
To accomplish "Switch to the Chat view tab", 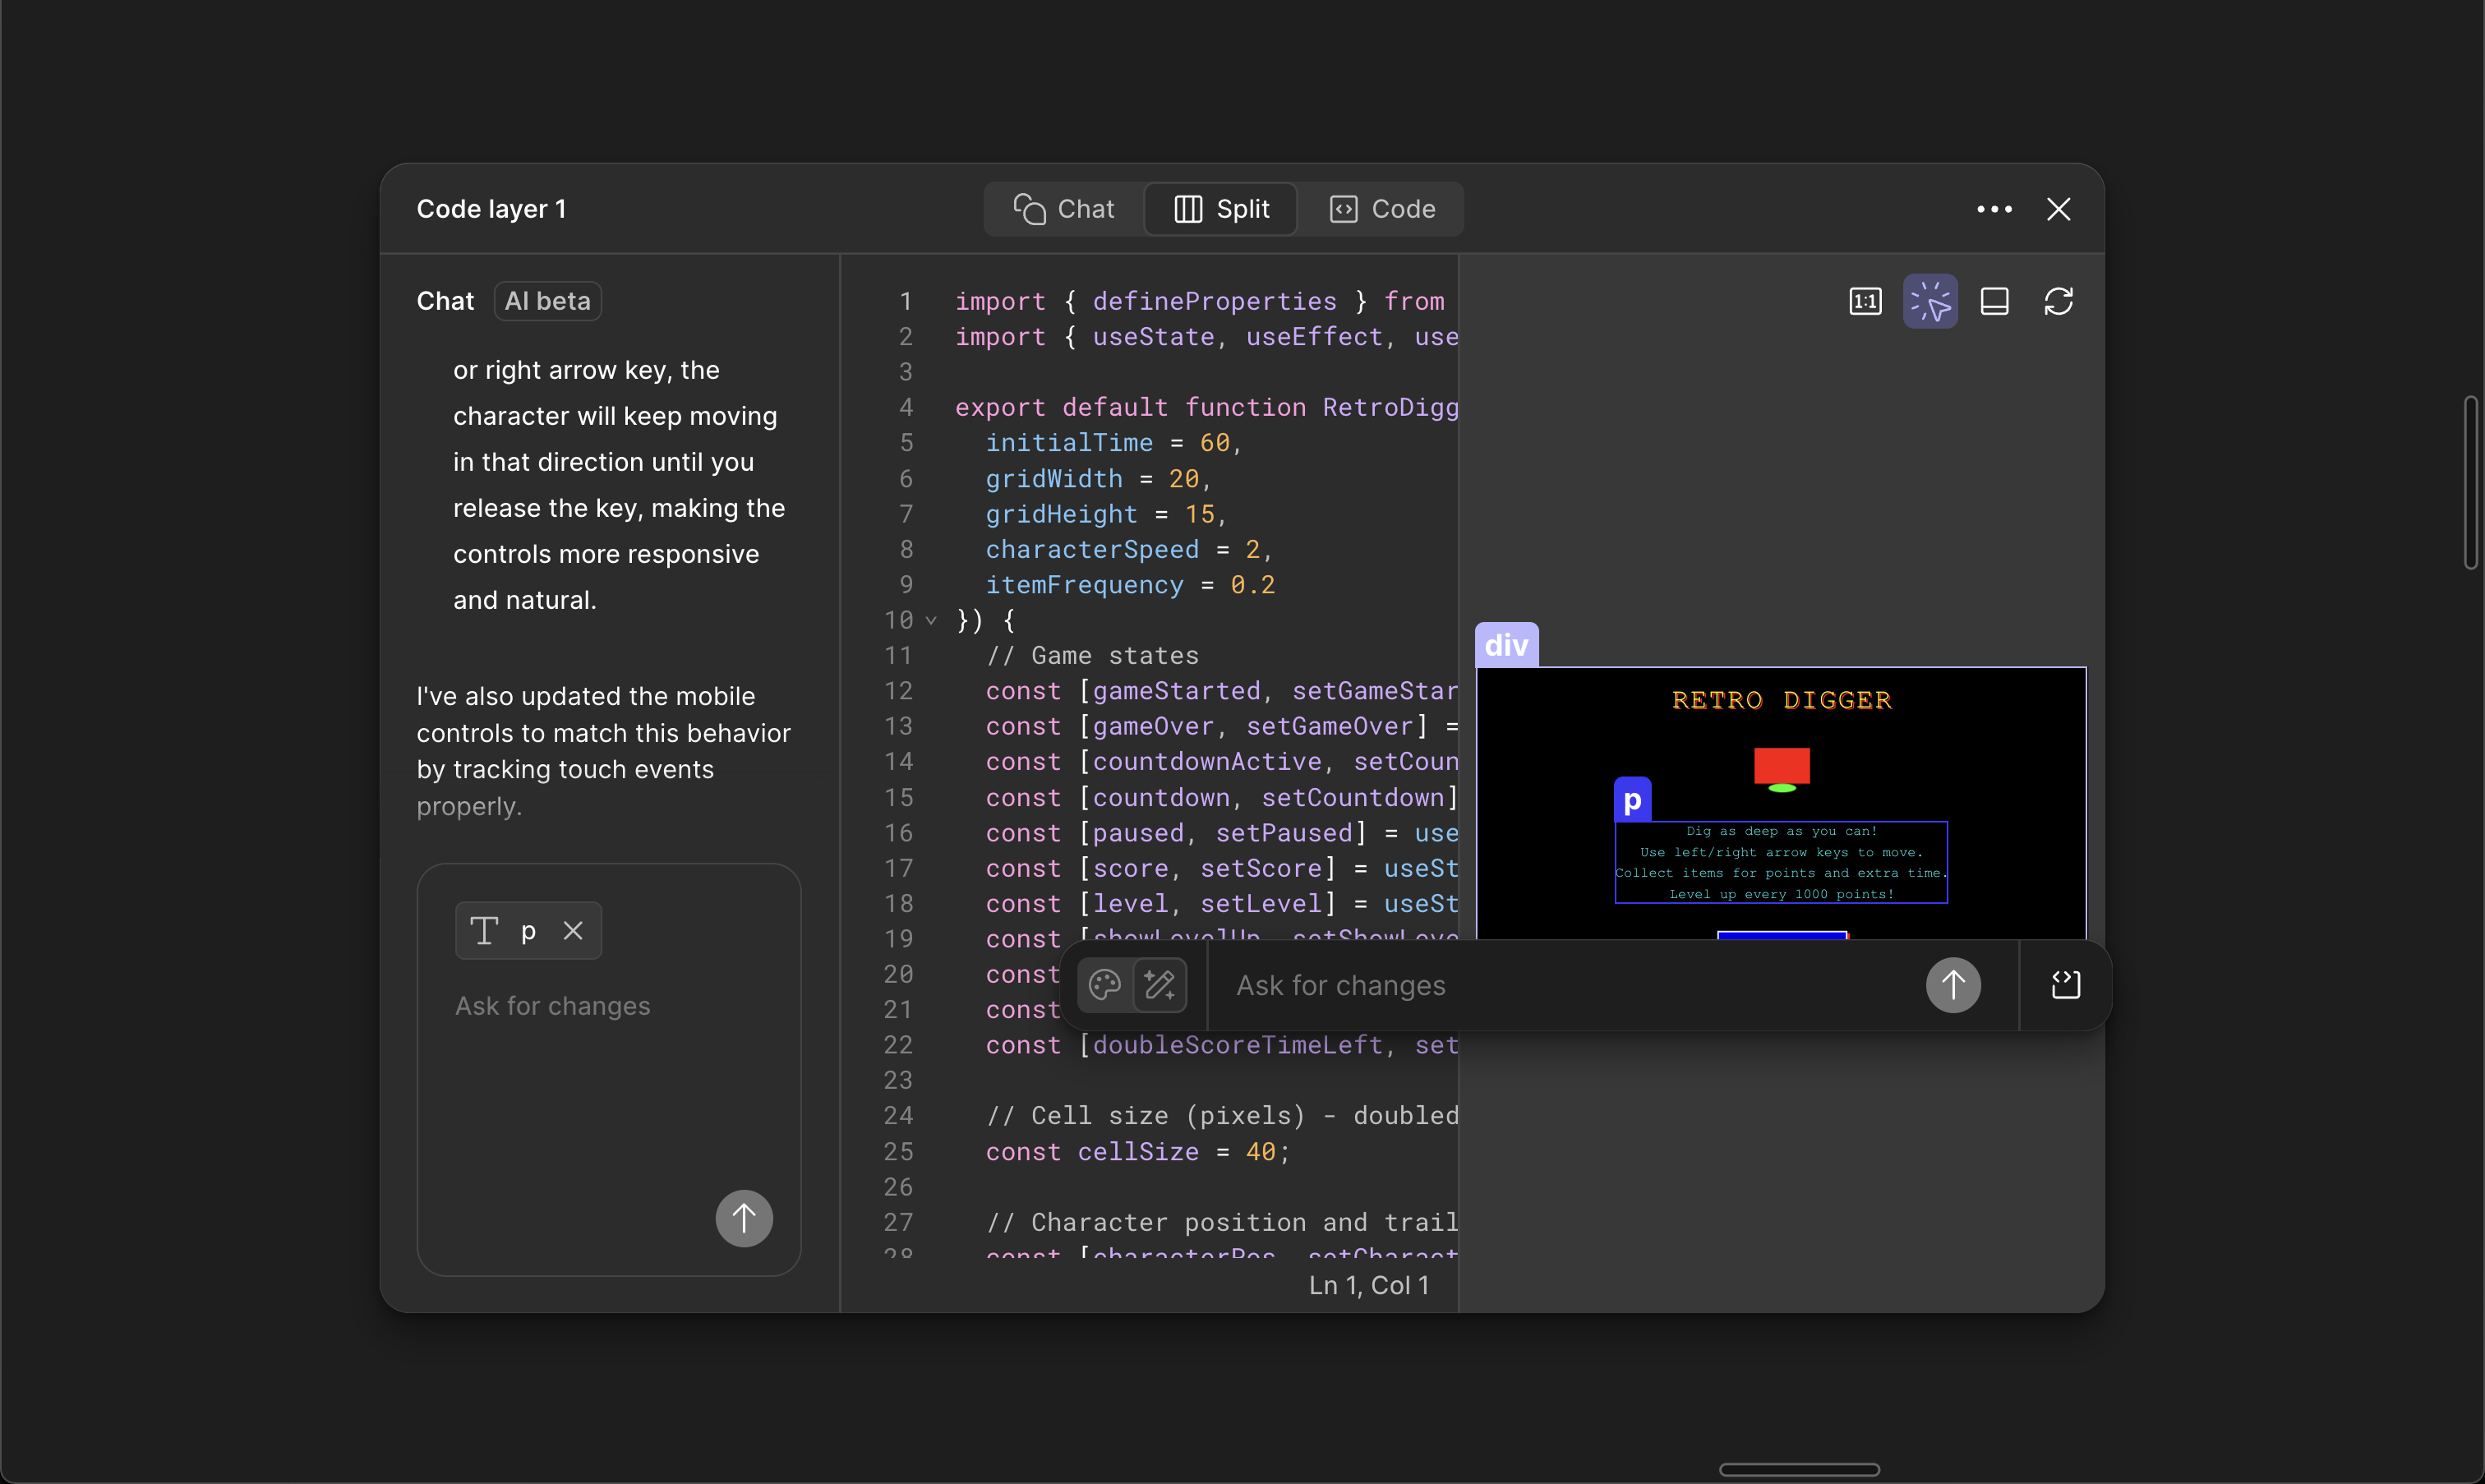I will point(1064,209).
